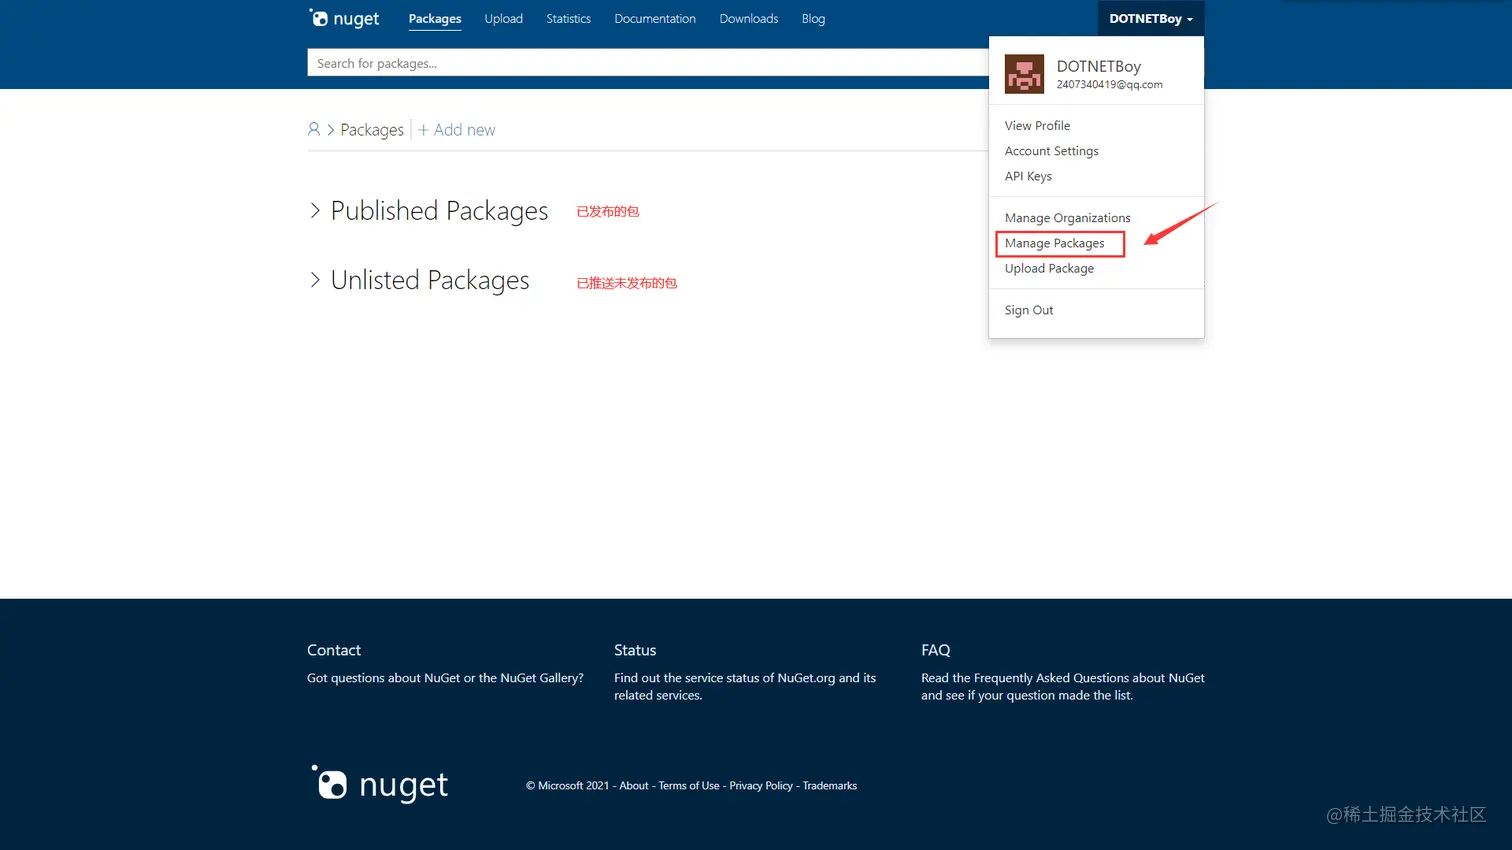Click the user profile breadcrumb icon
The image size is (1512, 850).
[x=314, y=129]
